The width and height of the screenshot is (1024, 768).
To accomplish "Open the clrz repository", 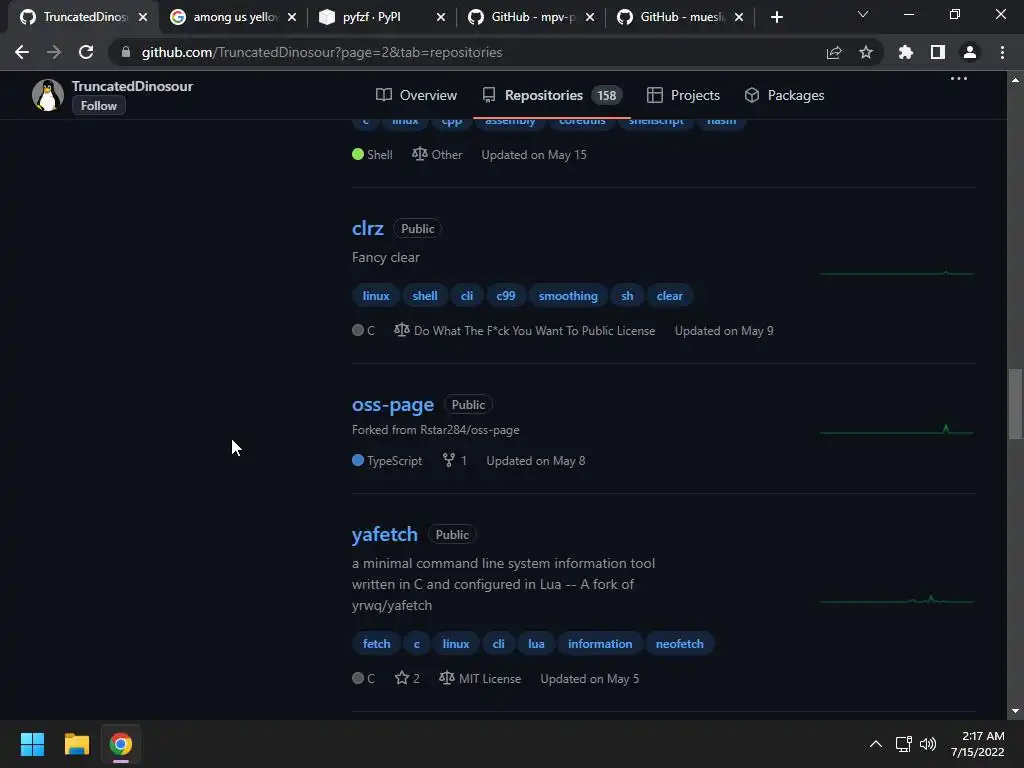I will [368, 229].
